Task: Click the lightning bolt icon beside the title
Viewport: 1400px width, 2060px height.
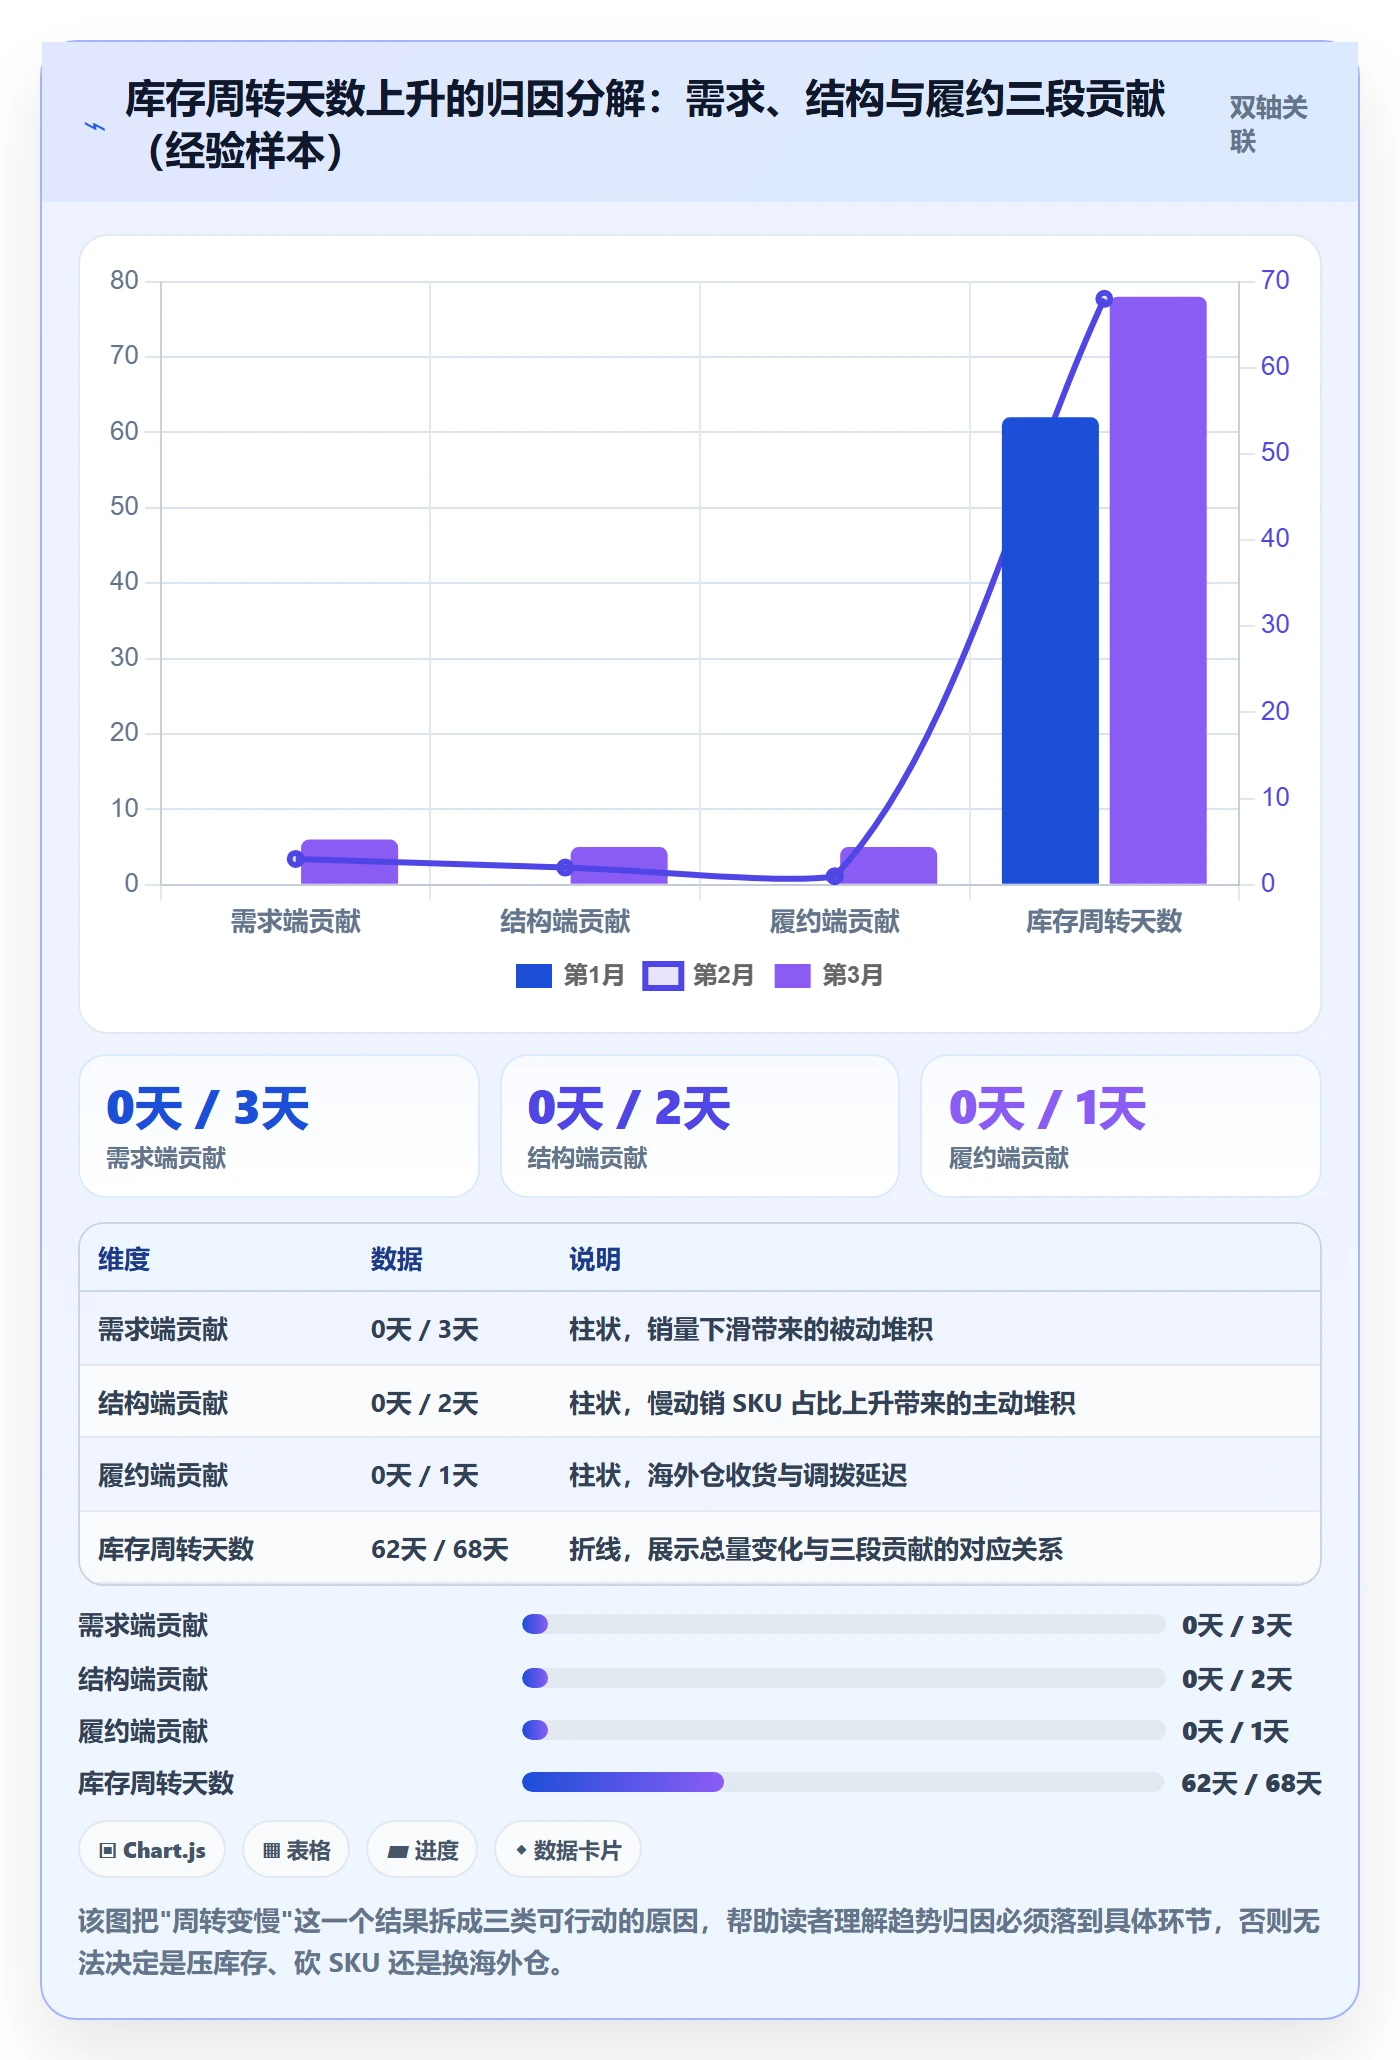Action: pos(95,126)
